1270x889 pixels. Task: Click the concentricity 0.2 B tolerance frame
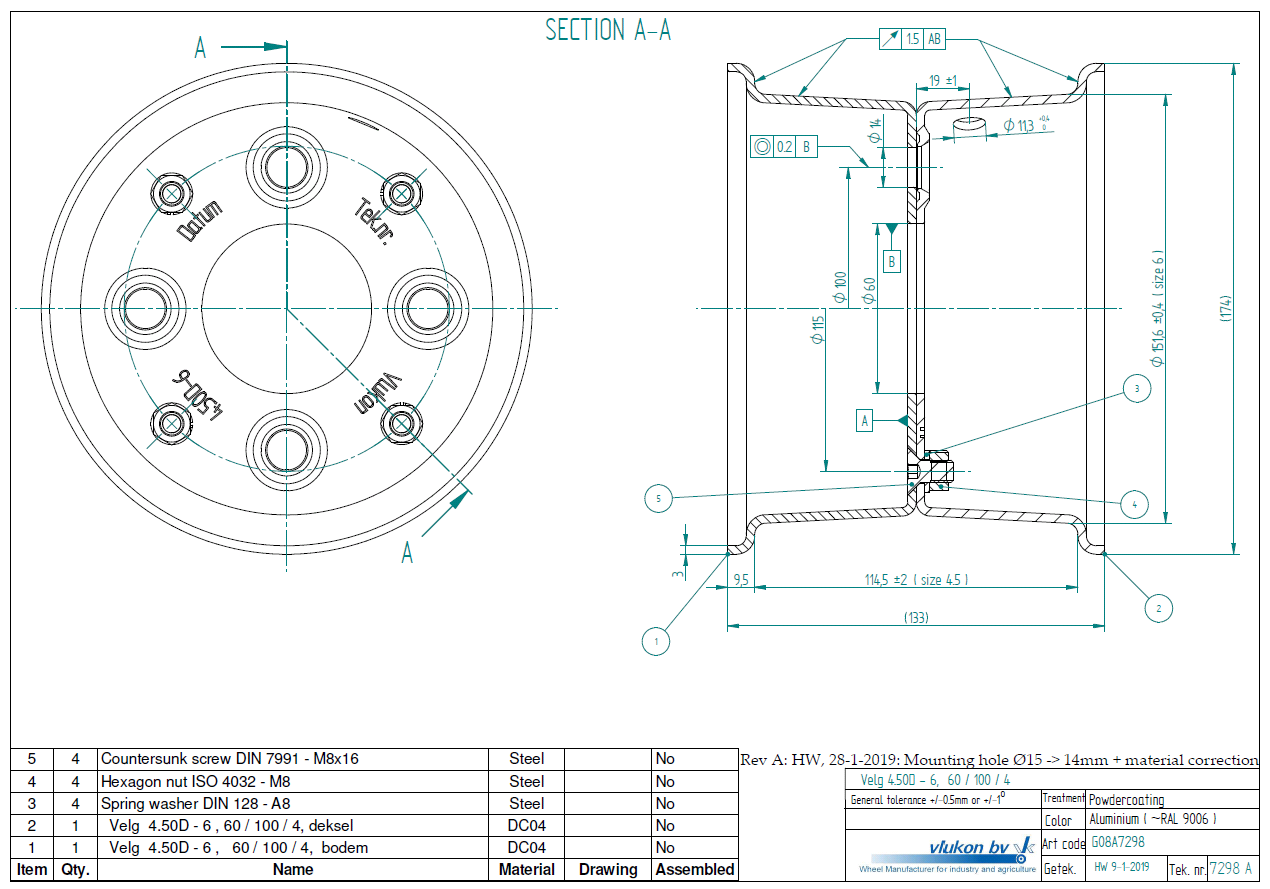point(784,147)
